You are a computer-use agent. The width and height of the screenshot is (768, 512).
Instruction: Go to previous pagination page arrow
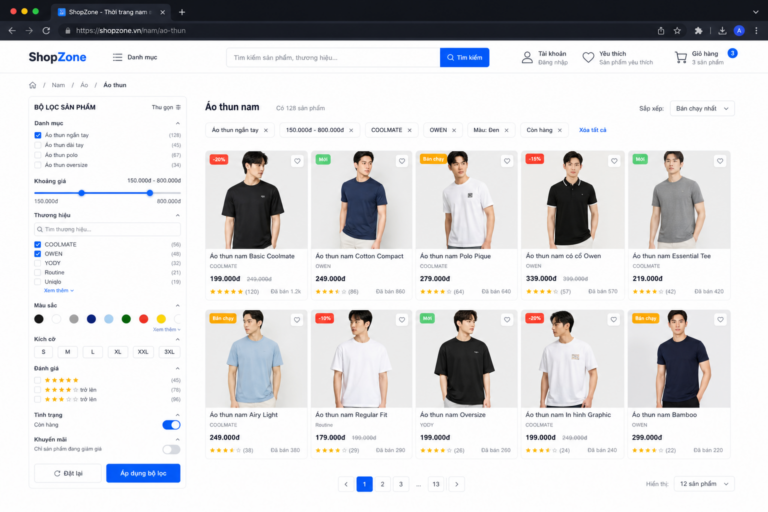coord(346,484)
